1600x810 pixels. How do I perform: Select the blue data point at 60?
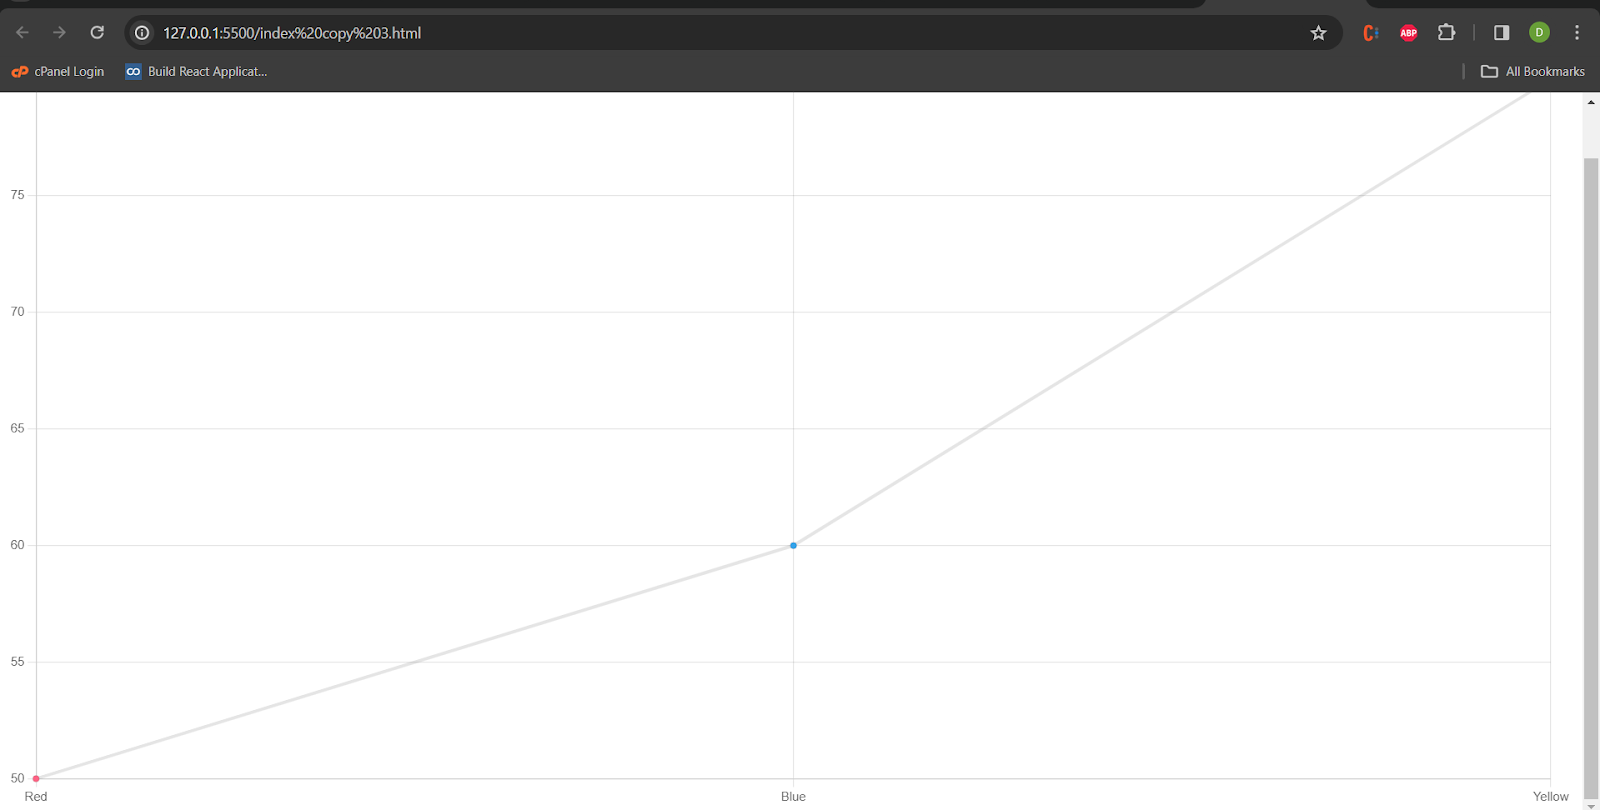click(x=793, y=545)
